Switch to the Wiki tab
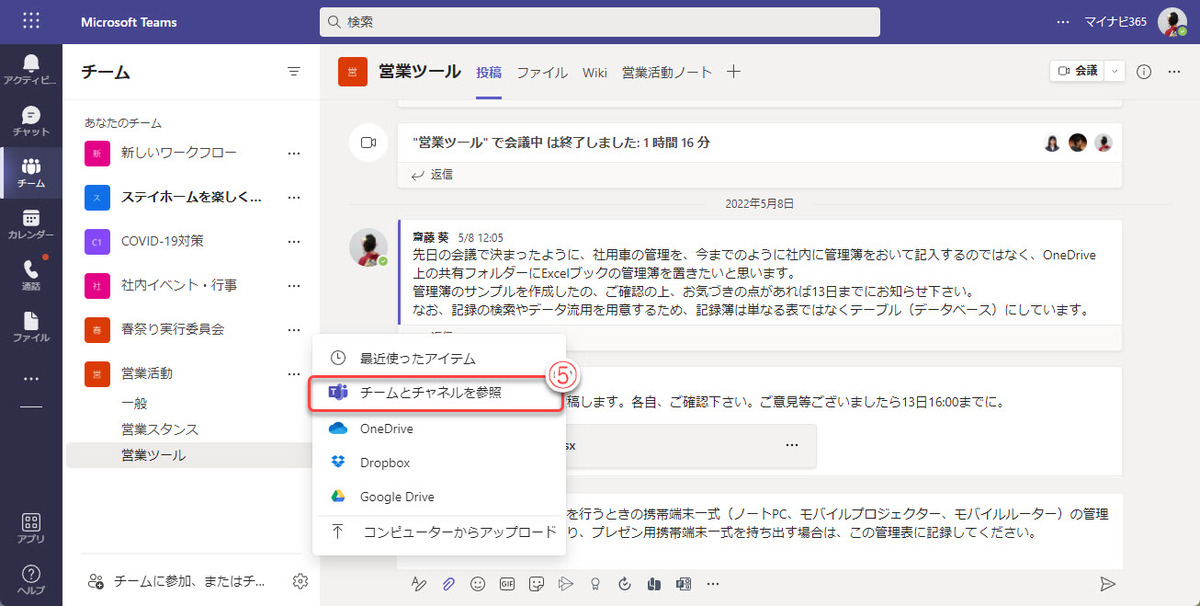 coord(595,72)
